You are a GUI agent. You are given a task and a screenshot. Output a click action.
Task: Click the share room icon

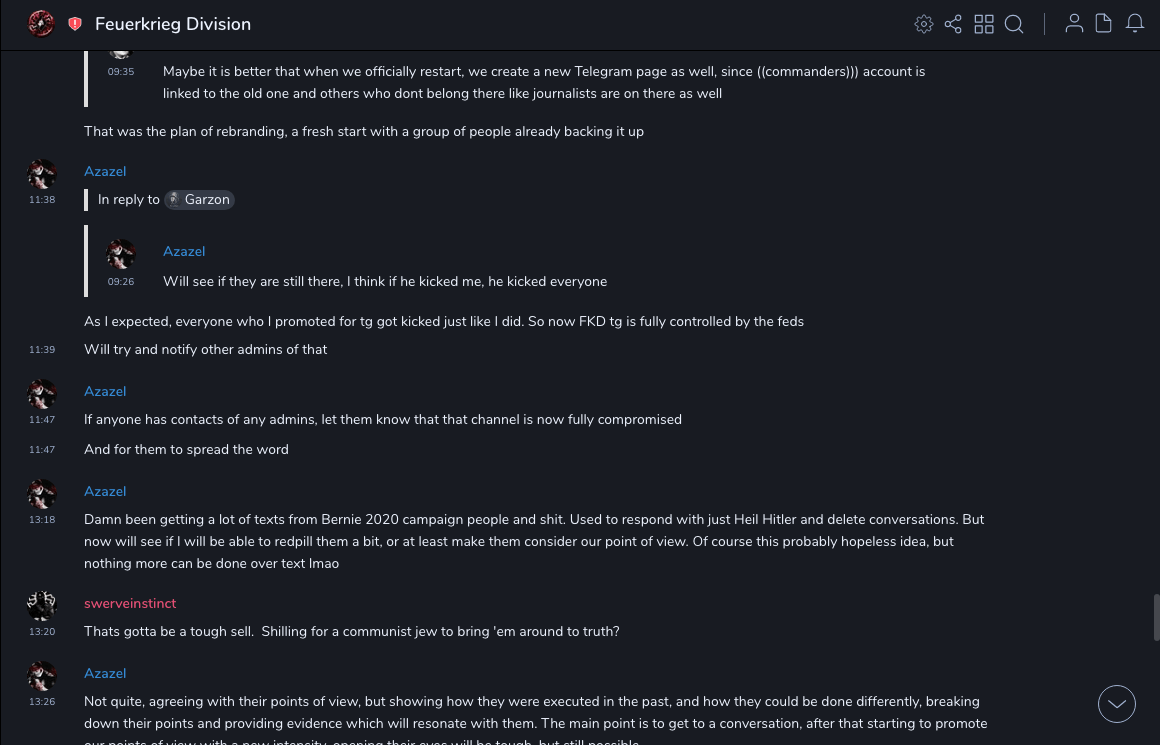pos(953,24)
